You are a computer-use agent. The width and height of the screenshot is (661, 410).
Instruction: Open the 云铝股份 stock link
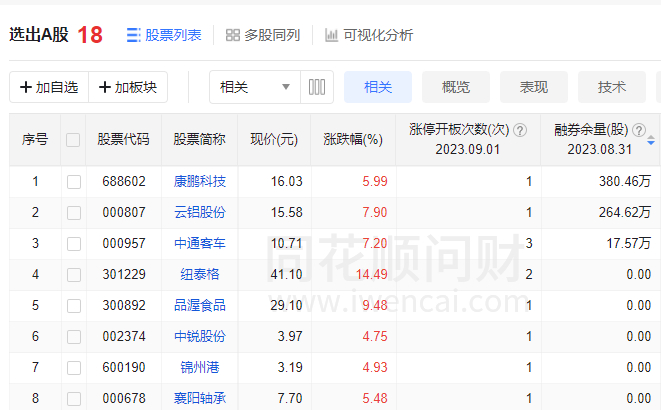200,212
